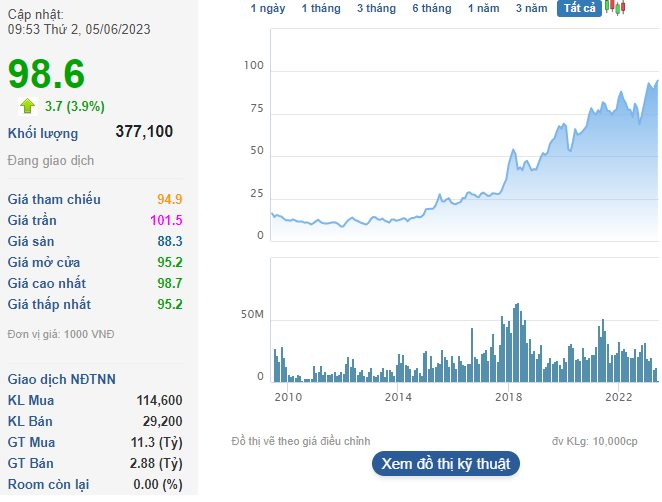662x502 pixels.
Task: Click the "Giao dịch NĐTNN" heading
Action: pyautogui.click(x=62, y=380)
